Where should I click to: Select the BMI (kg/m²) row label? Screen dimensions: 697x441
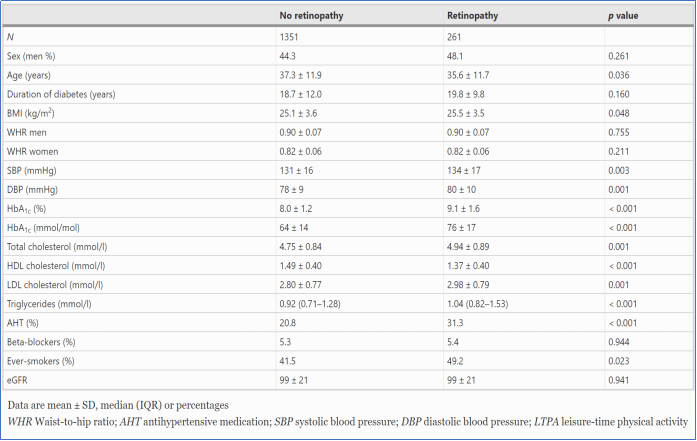[30, 113]
